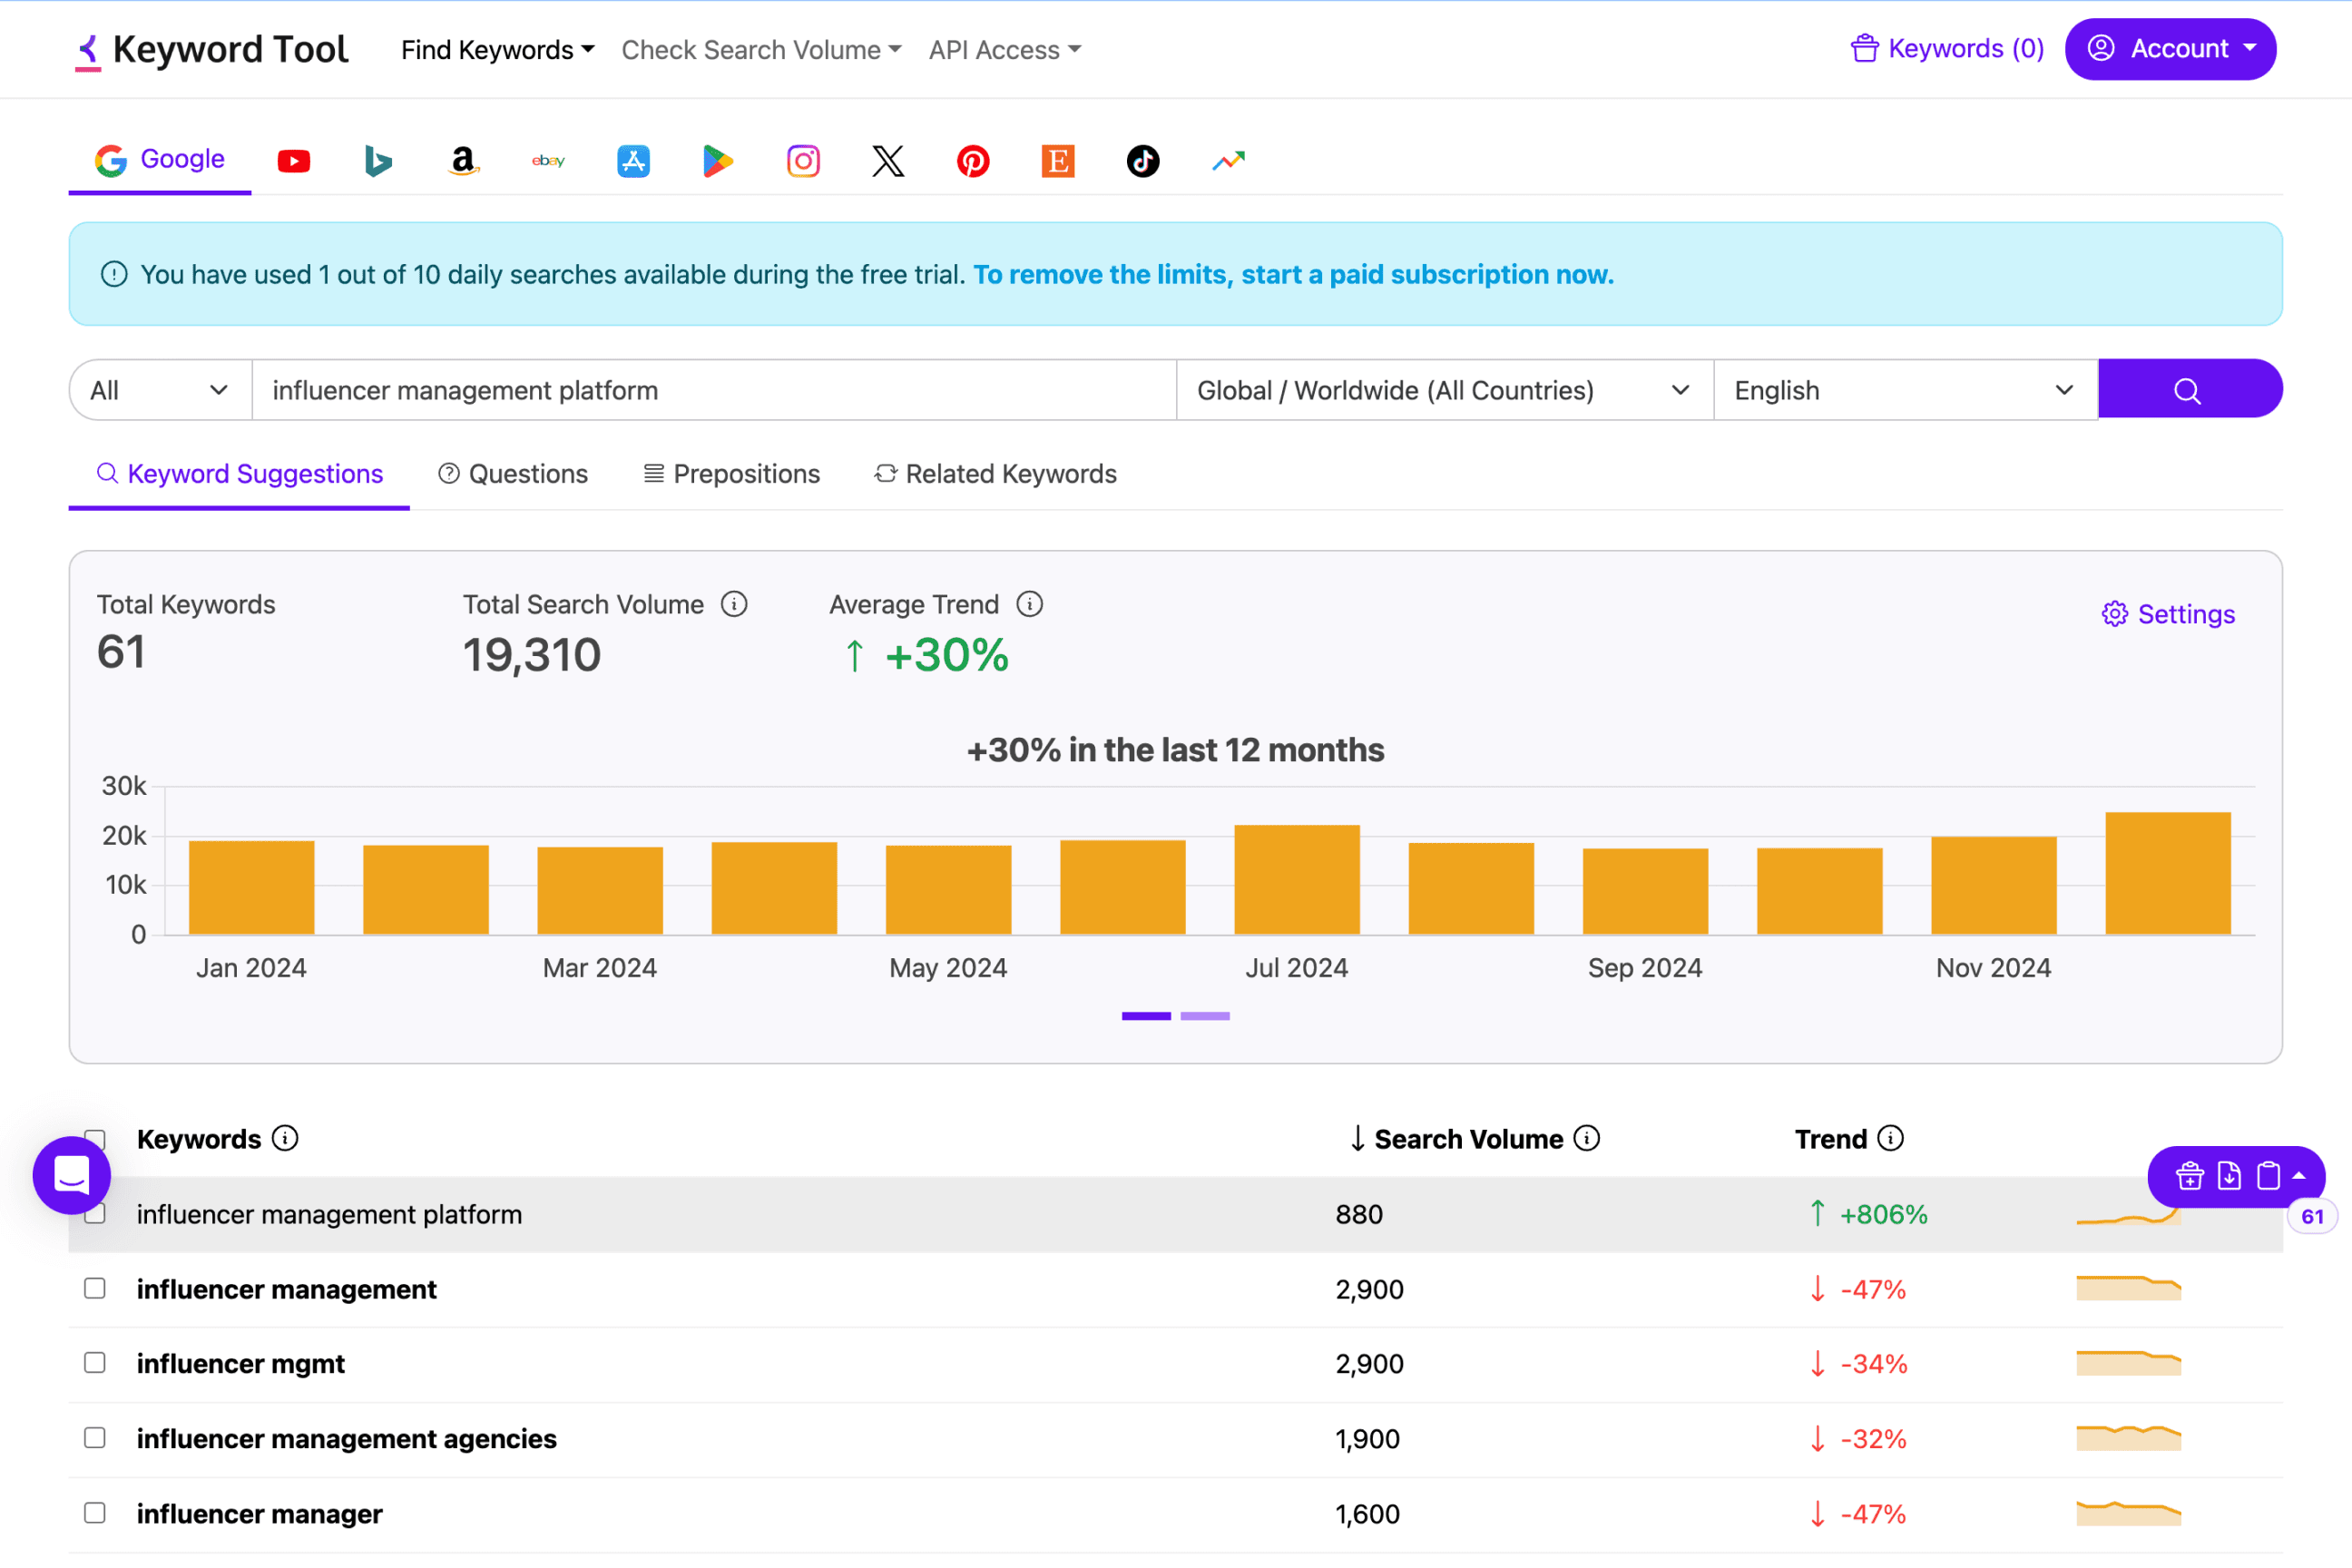Select the influencer manager row checkbox

click(x=95, y=1513)
